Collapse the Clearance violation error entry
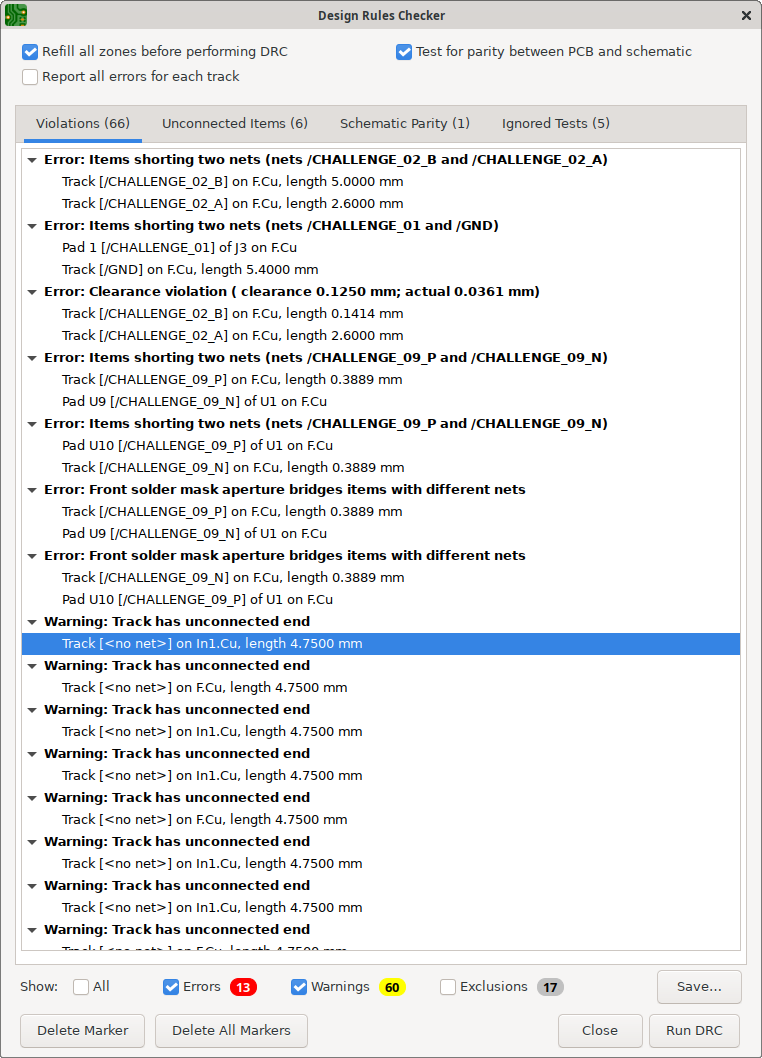 [x=32, y=292]
